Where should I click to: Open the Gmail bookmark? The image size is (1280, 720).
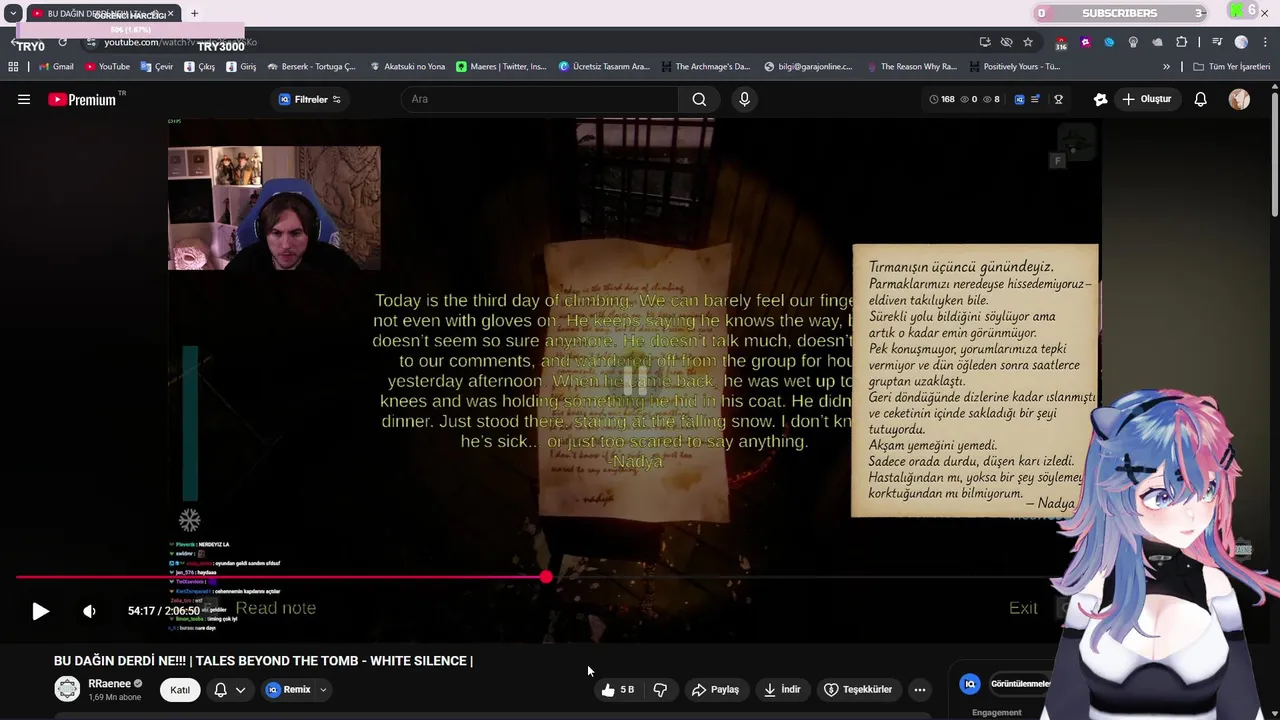pyautogui.click(x=56, y=67)
